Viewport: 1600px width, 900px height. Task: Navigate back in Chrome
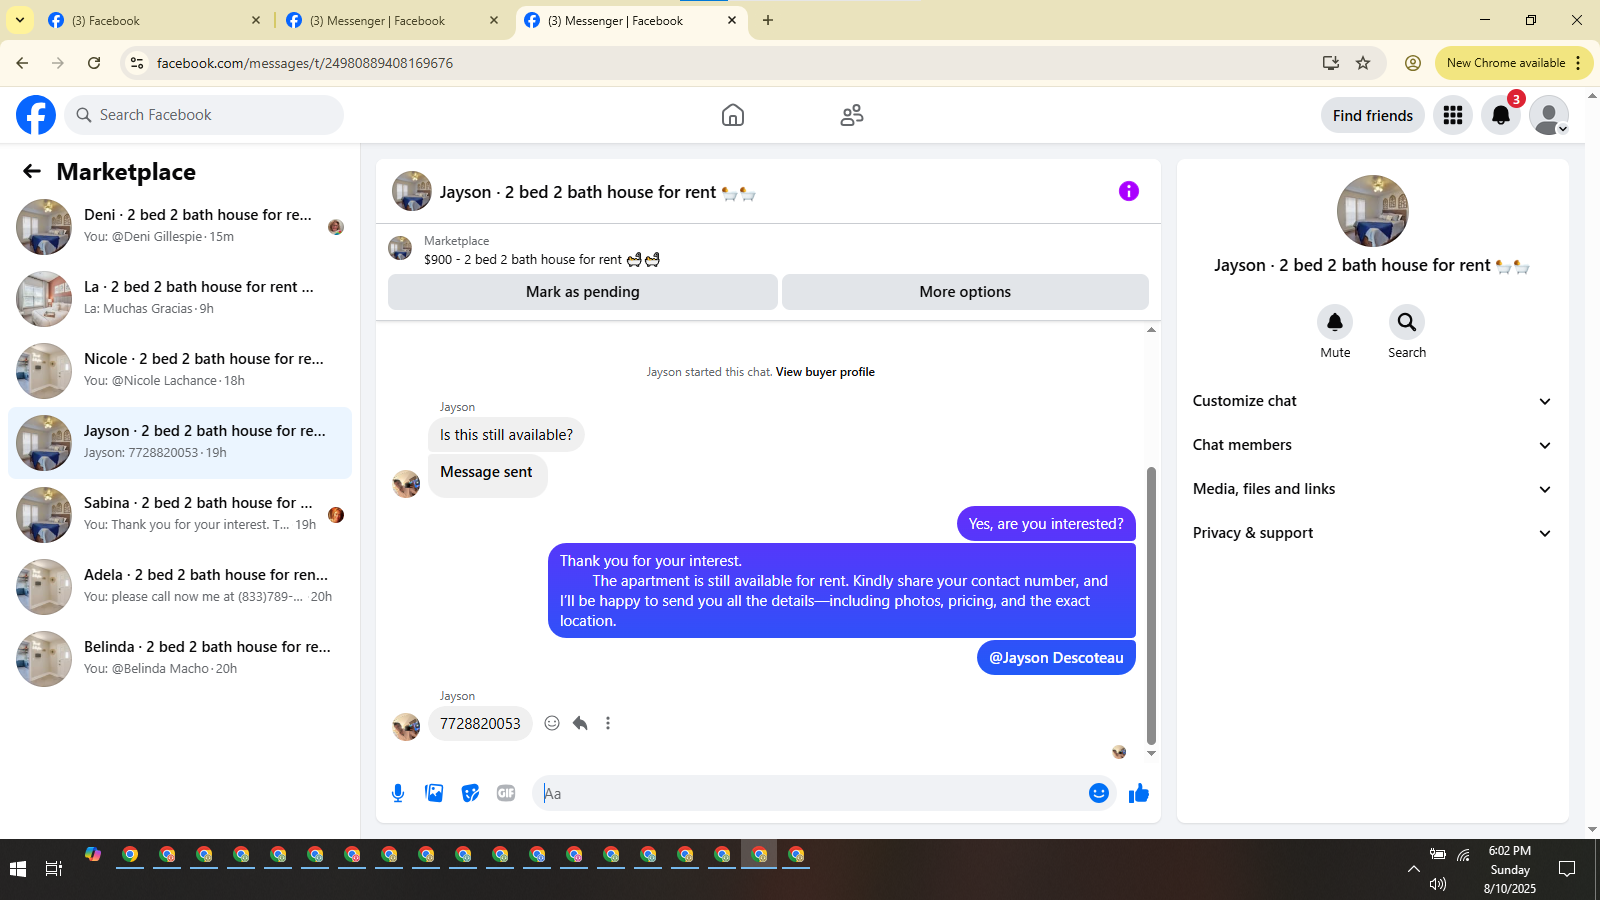22,63
